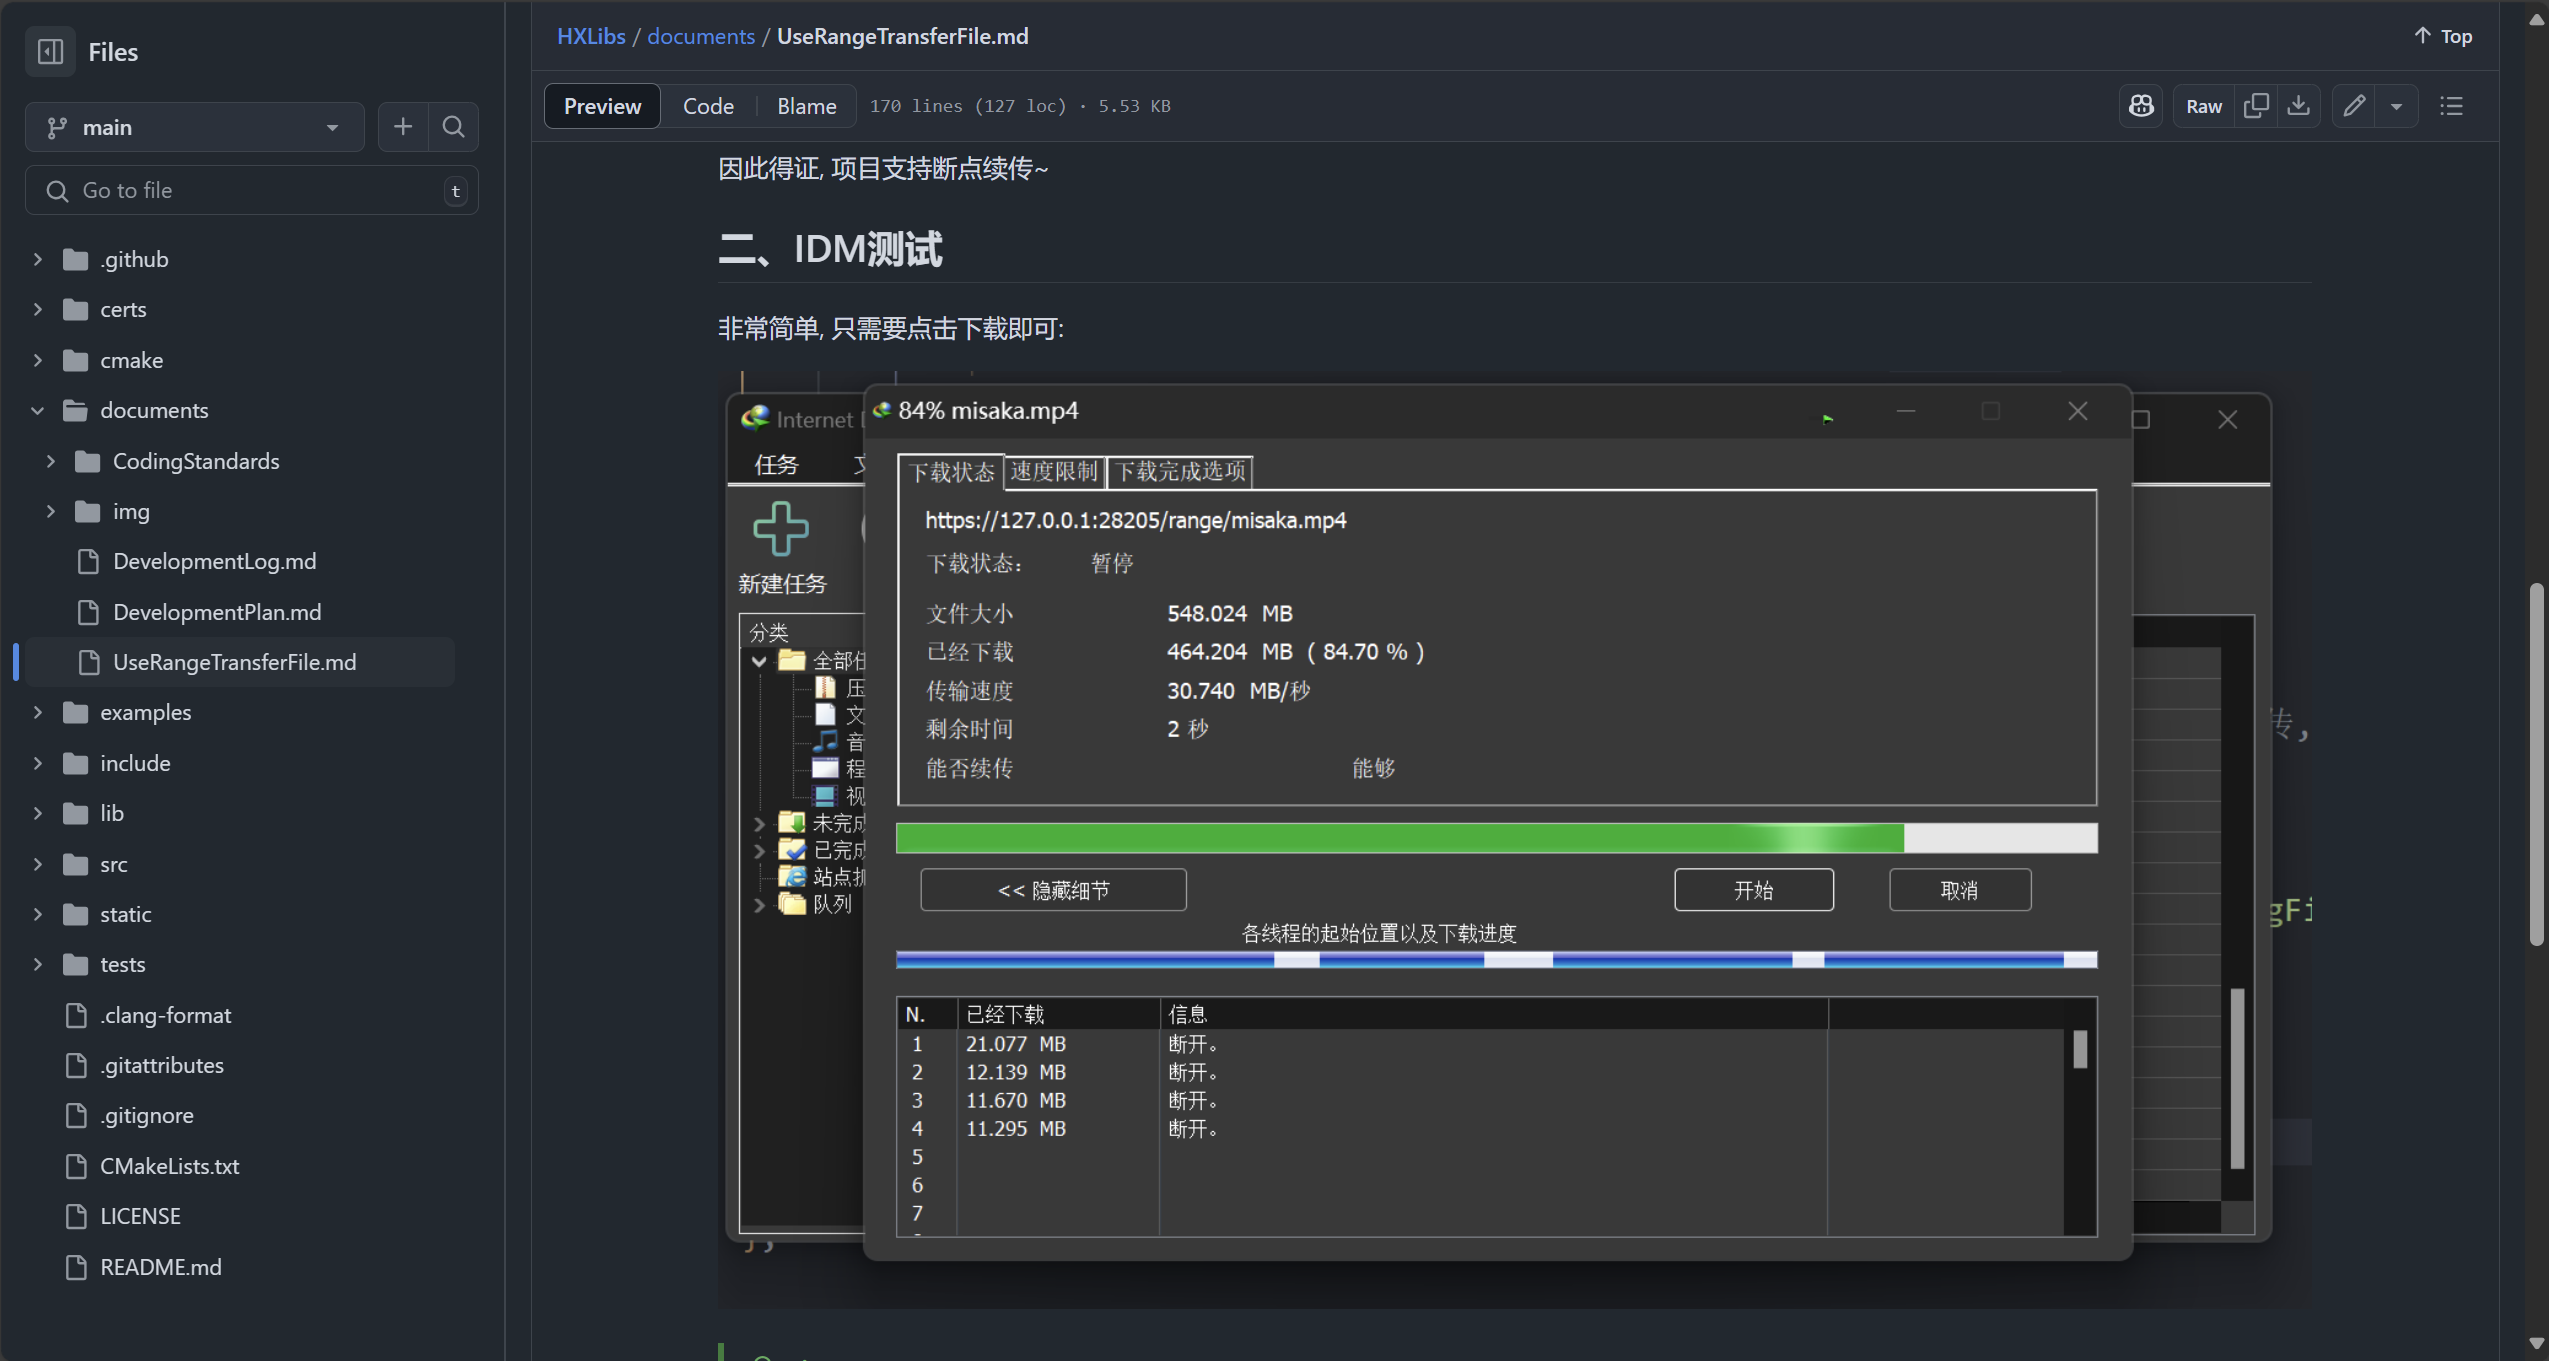Collapse the Files side panel icon

(x=50, y=52)
